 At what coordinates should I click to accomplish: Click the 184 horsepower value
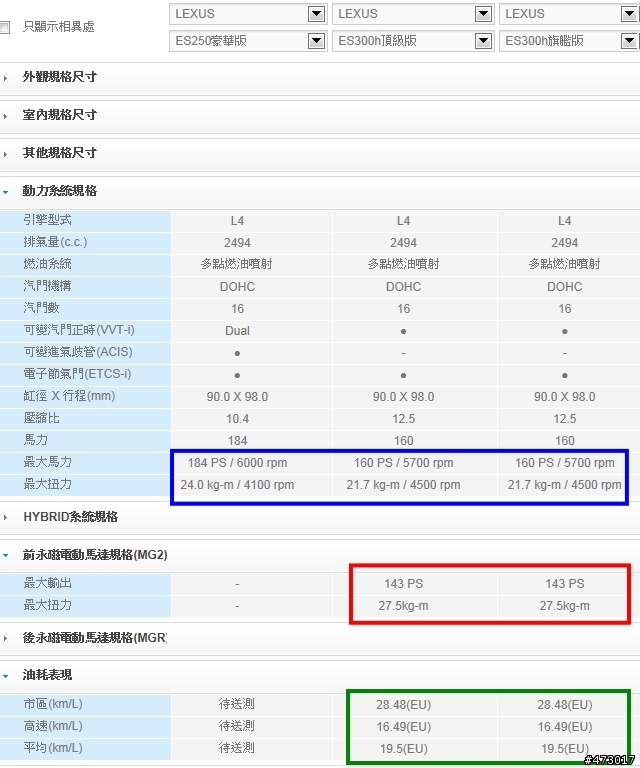(x=237, y=441)
